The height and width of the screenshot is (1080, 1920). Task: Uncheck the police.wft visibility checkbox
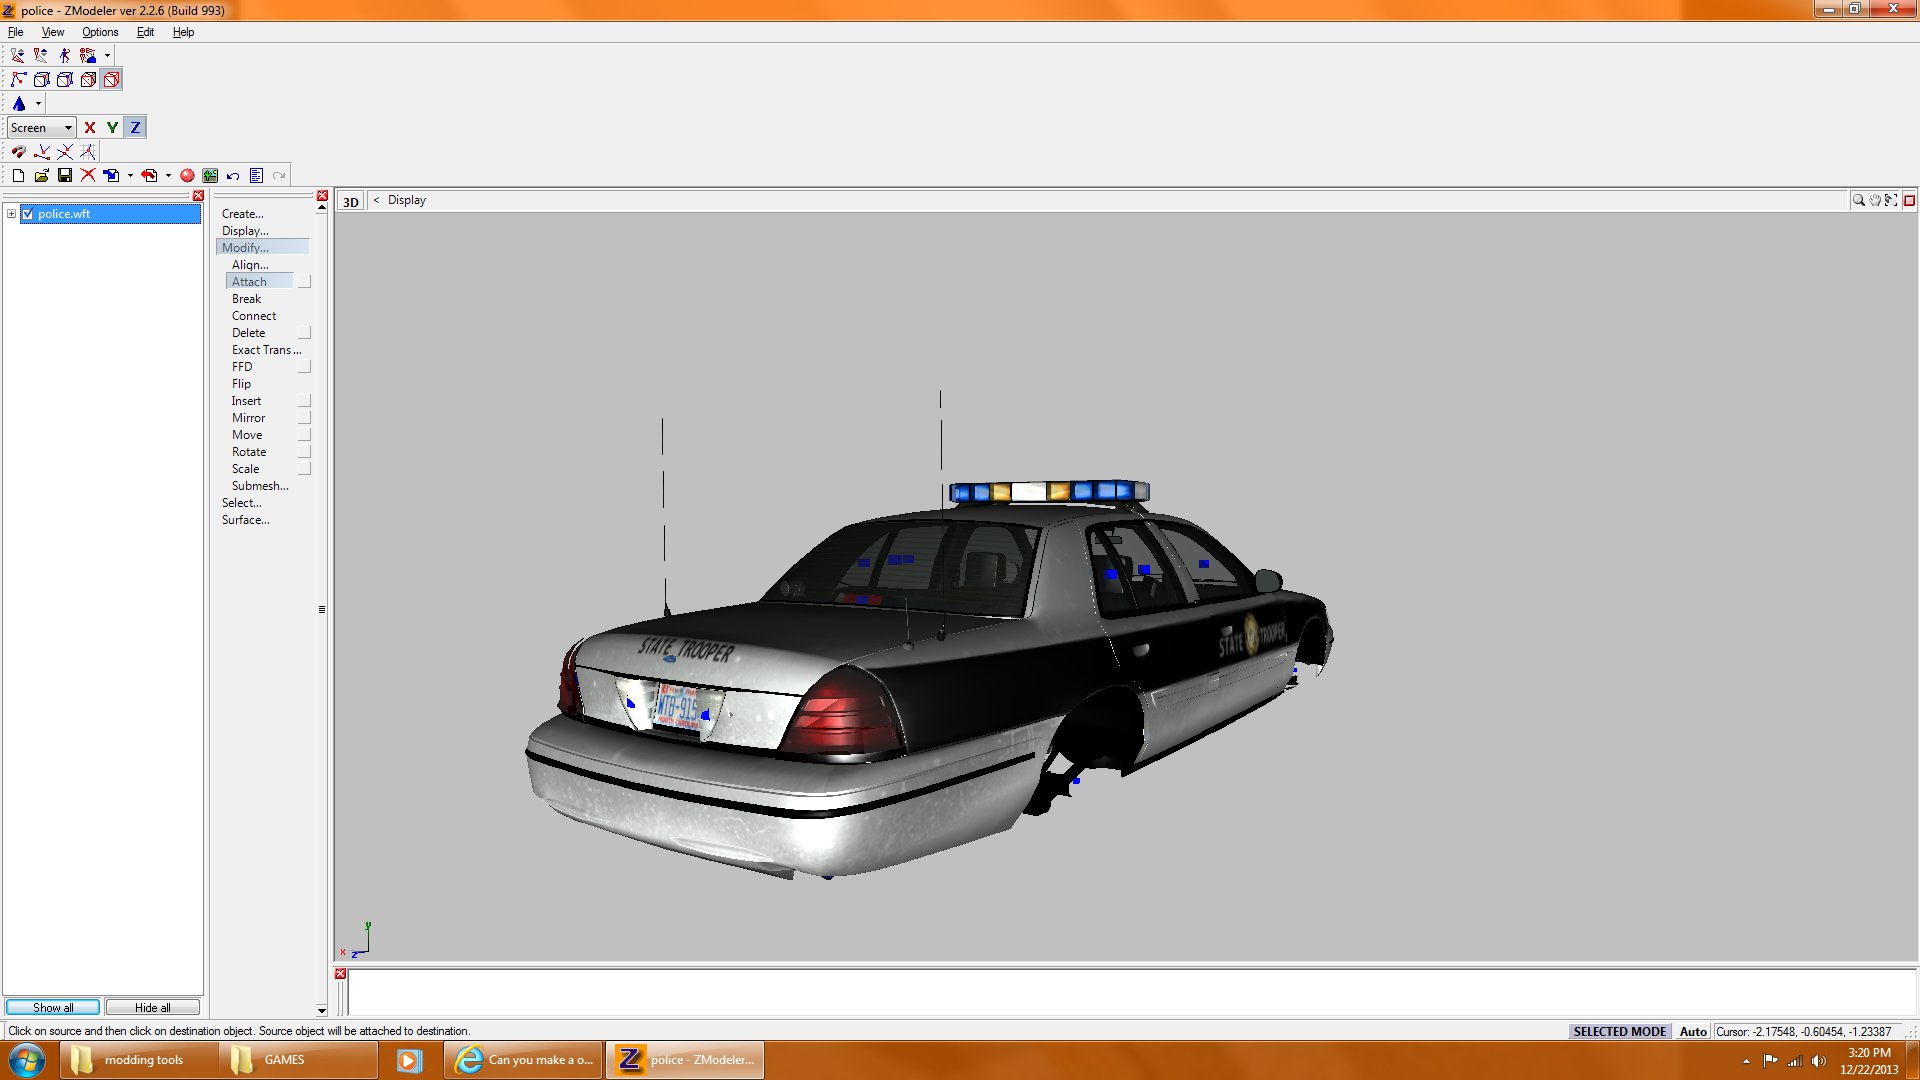tap(28, 214)
